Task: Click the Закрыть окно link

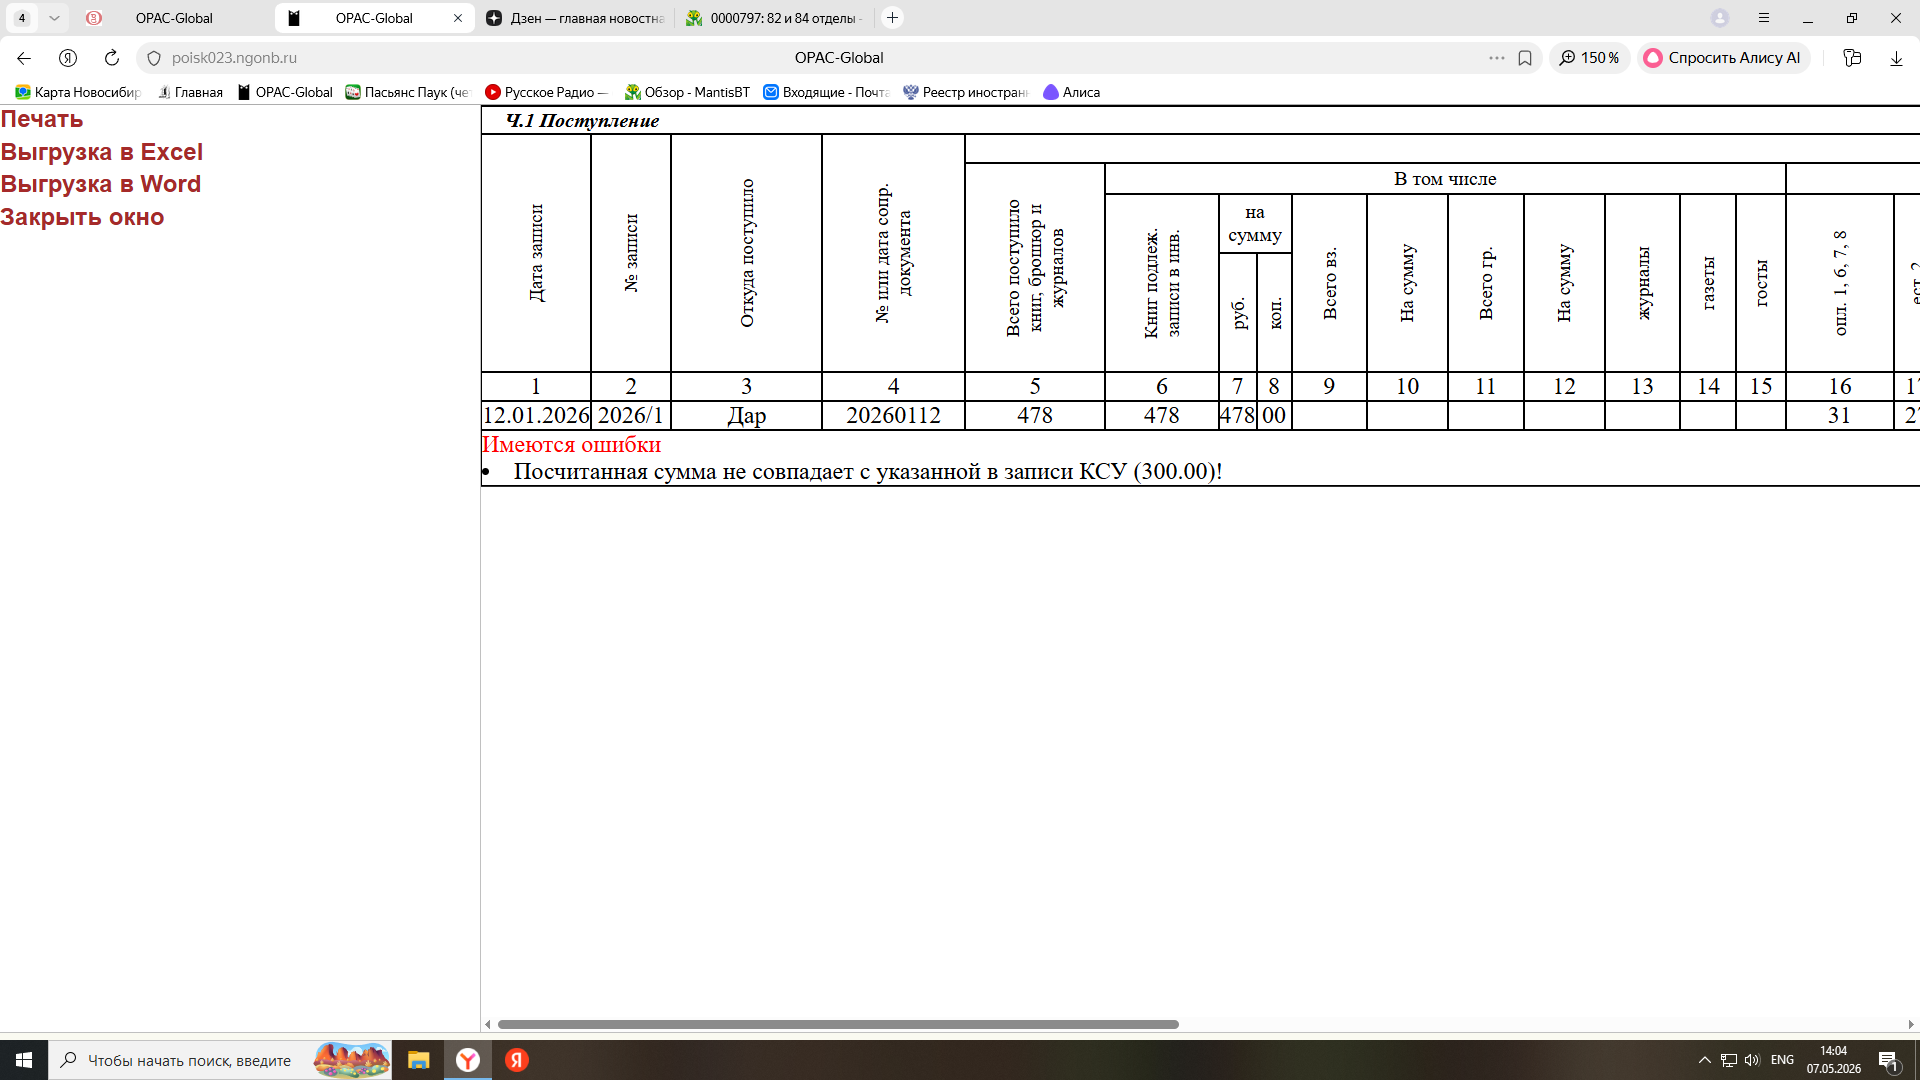Action: (82, 217)
